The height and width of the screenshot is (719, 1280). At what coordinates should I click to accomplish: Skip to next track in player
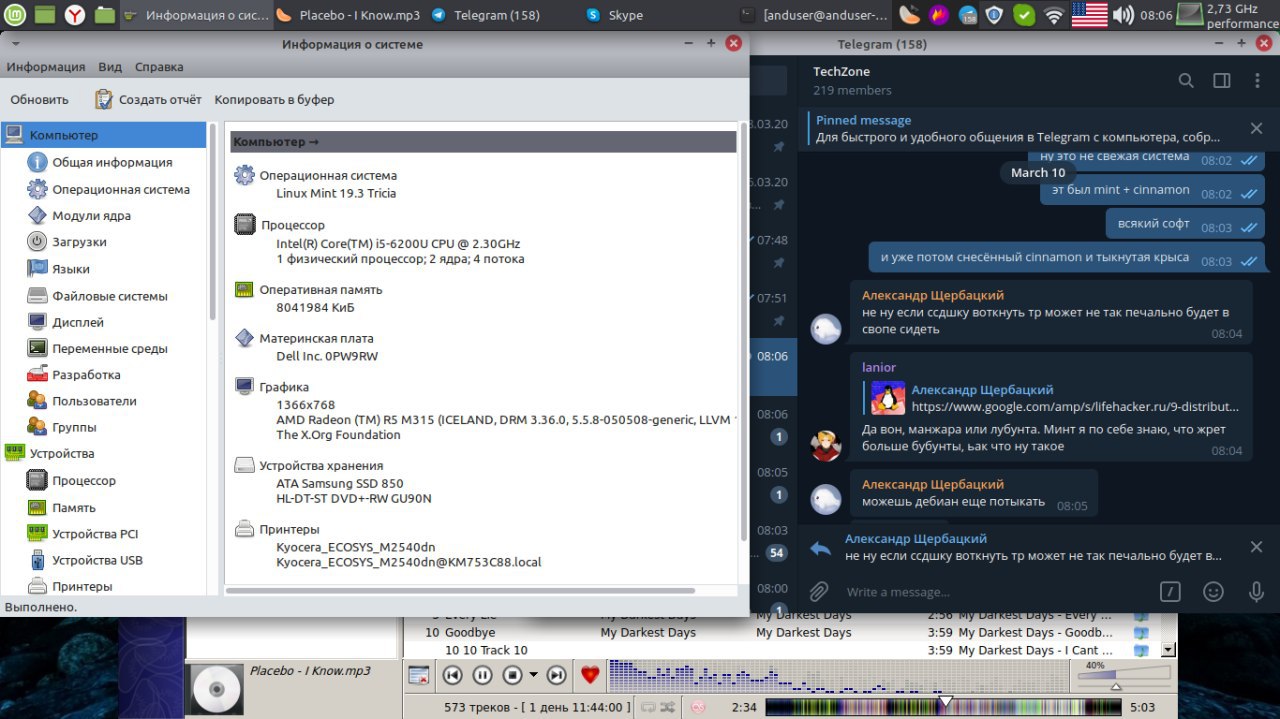[556, 675]
